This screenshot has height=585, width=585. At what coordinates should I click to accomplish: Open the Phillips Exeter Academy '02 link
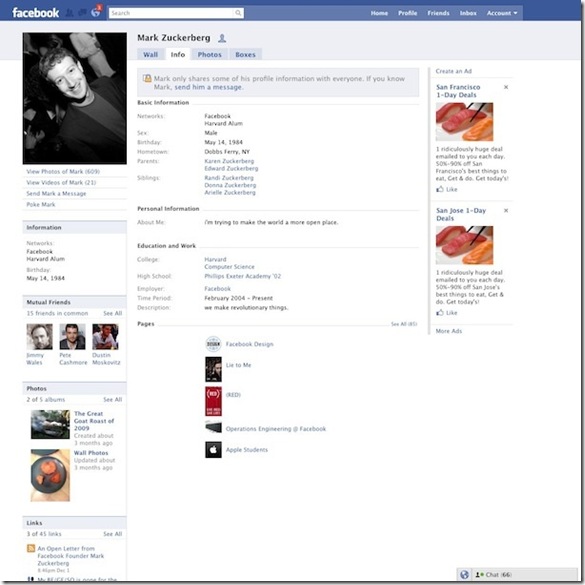[243, 276]
